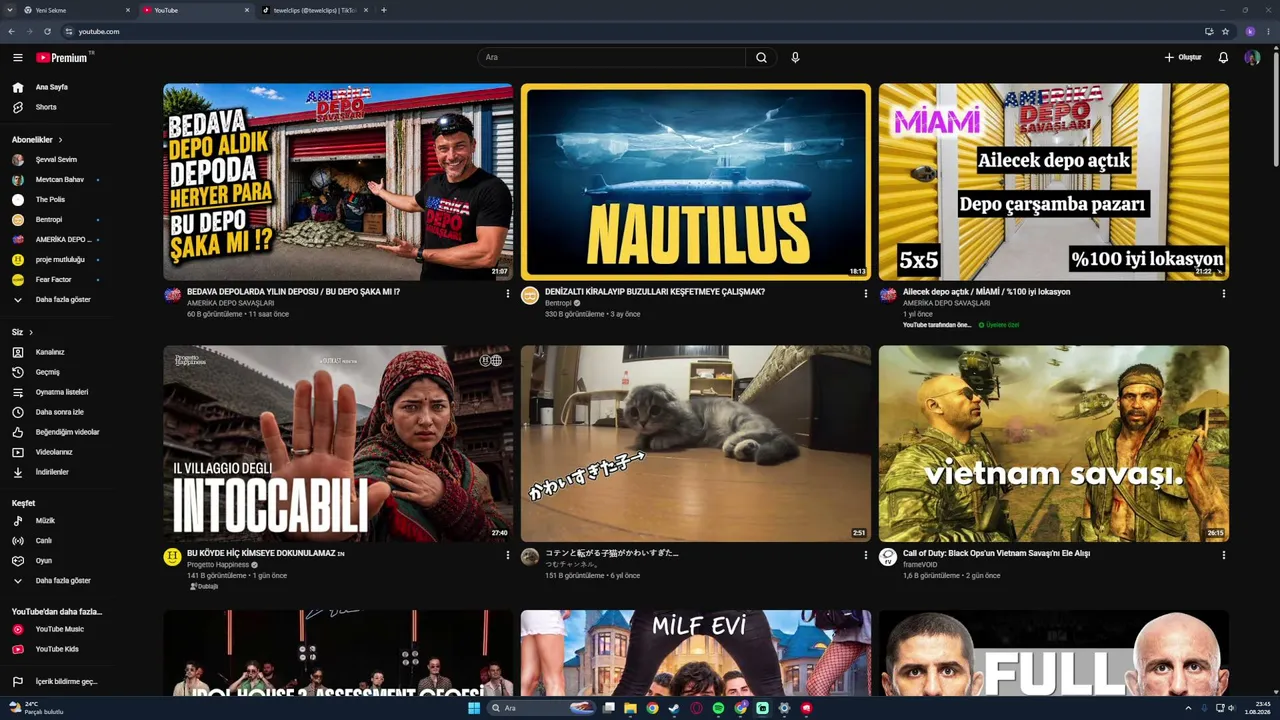The height and width of the screenshot is (720, 1280).
Task: Switch to the TikTok tewelclips tab
Action: pos(316,10)
